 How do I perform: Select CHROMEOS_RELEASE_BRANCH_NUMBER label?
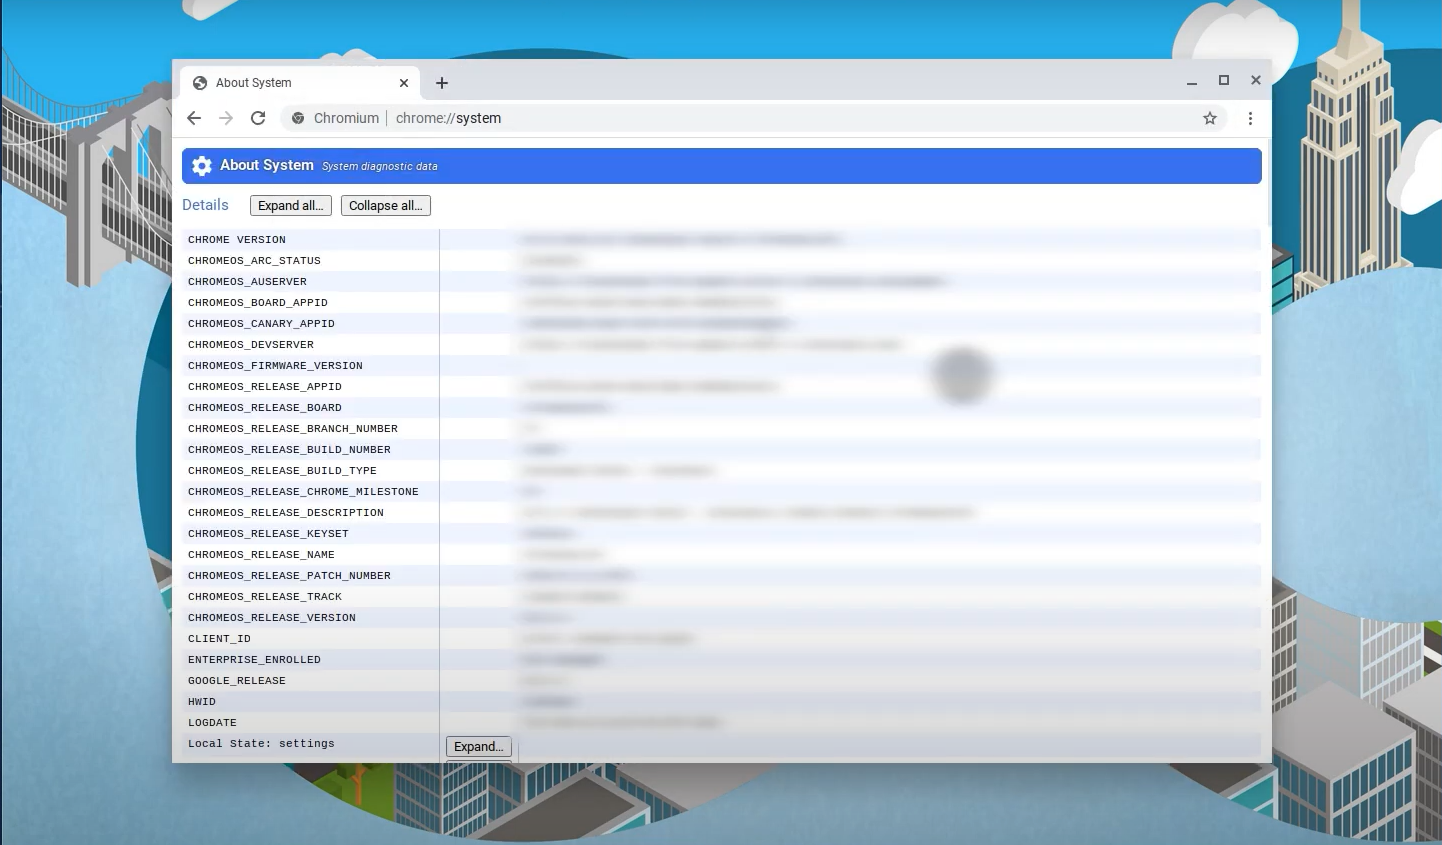293,429
